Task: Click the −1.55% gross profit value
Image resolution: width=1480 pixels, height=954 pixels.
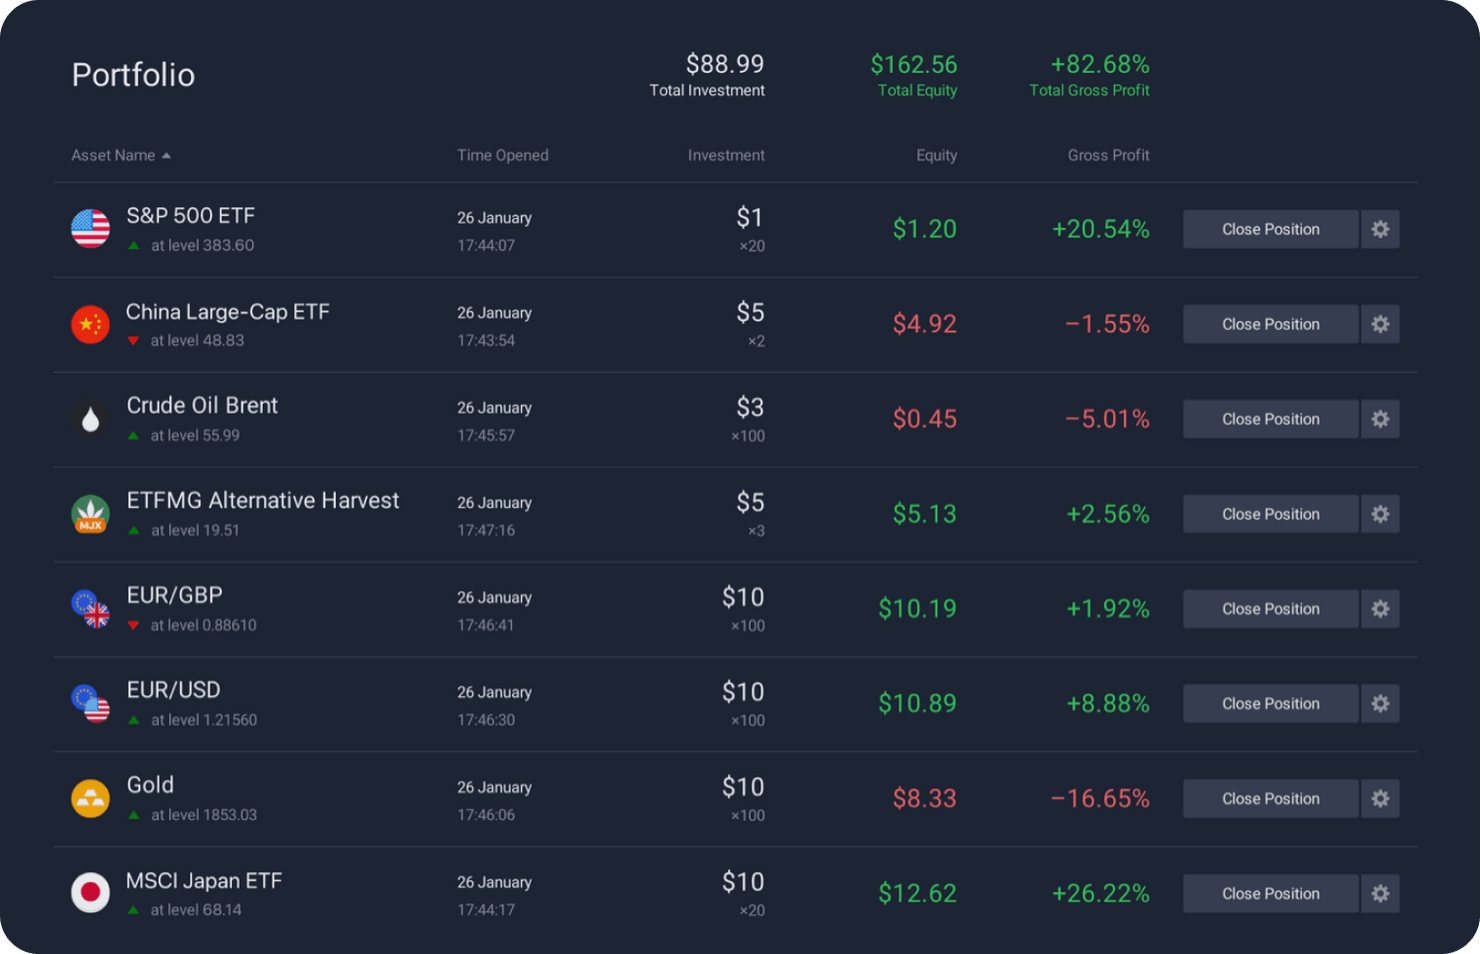Action: tap(1107, 324)
